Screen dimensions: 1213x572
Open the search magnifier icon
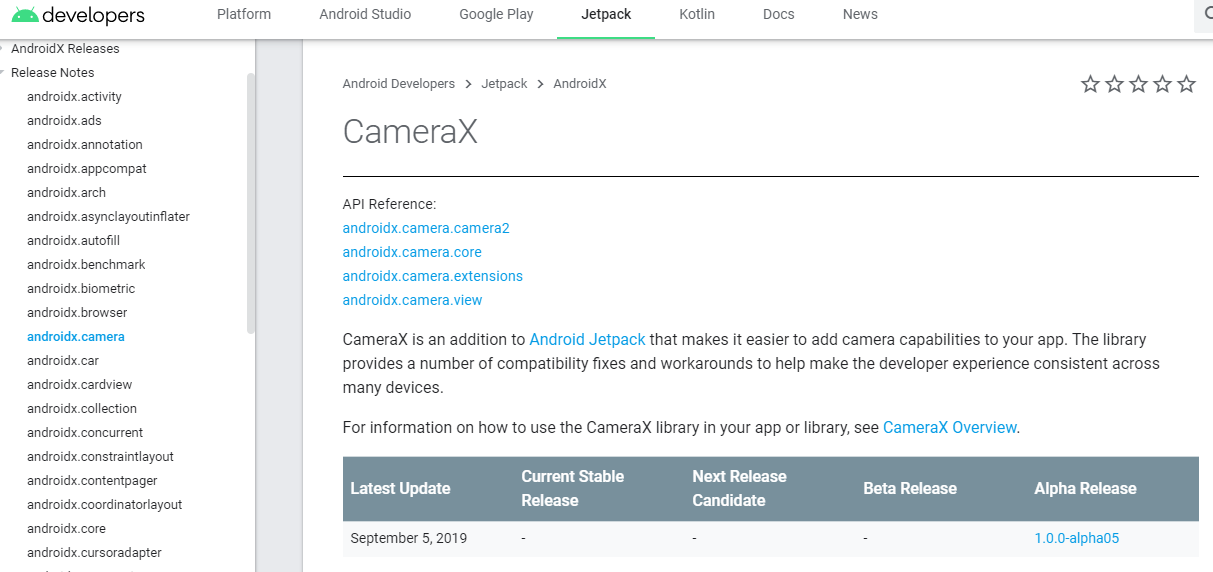pos(1207,15)
